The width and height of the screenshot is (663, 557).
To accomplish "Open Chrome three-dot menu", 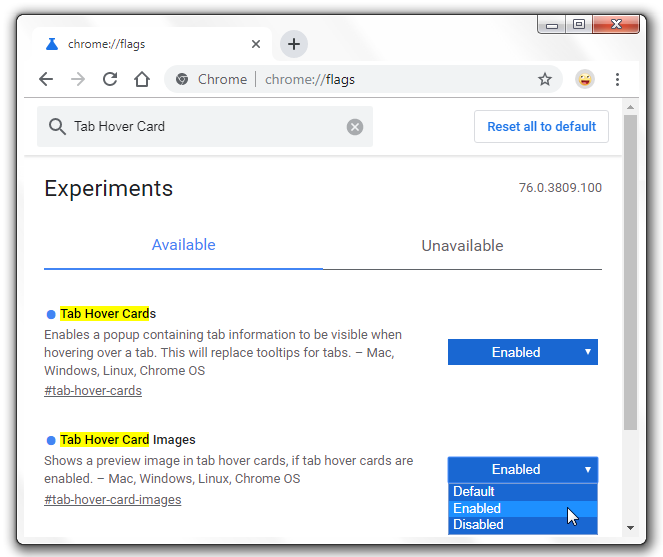I will click(x=617, y=79).
